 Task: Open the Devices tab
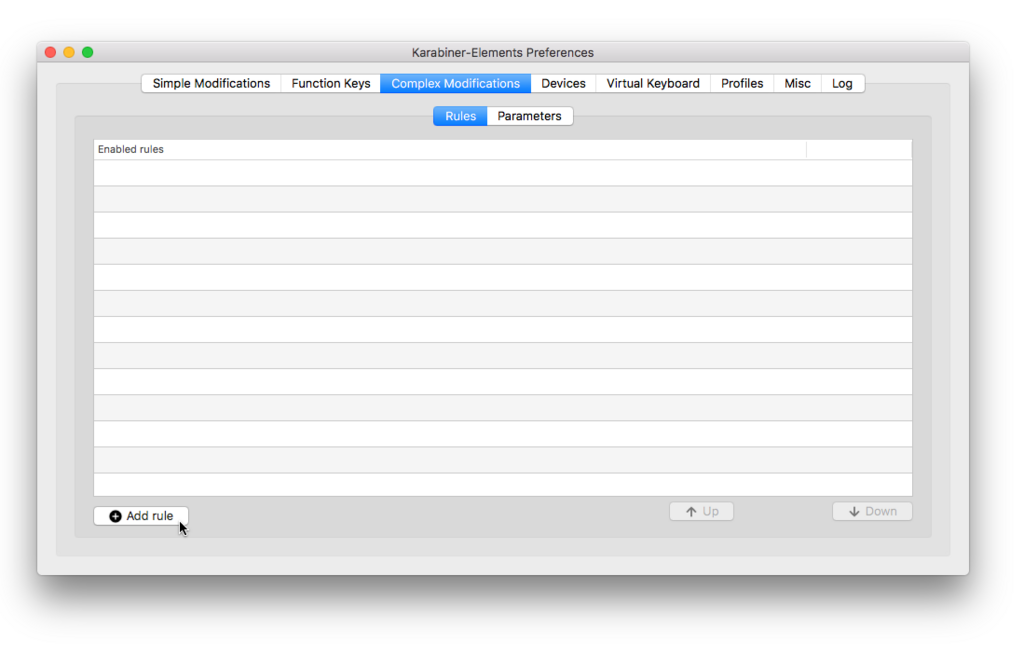pos(563,84)
